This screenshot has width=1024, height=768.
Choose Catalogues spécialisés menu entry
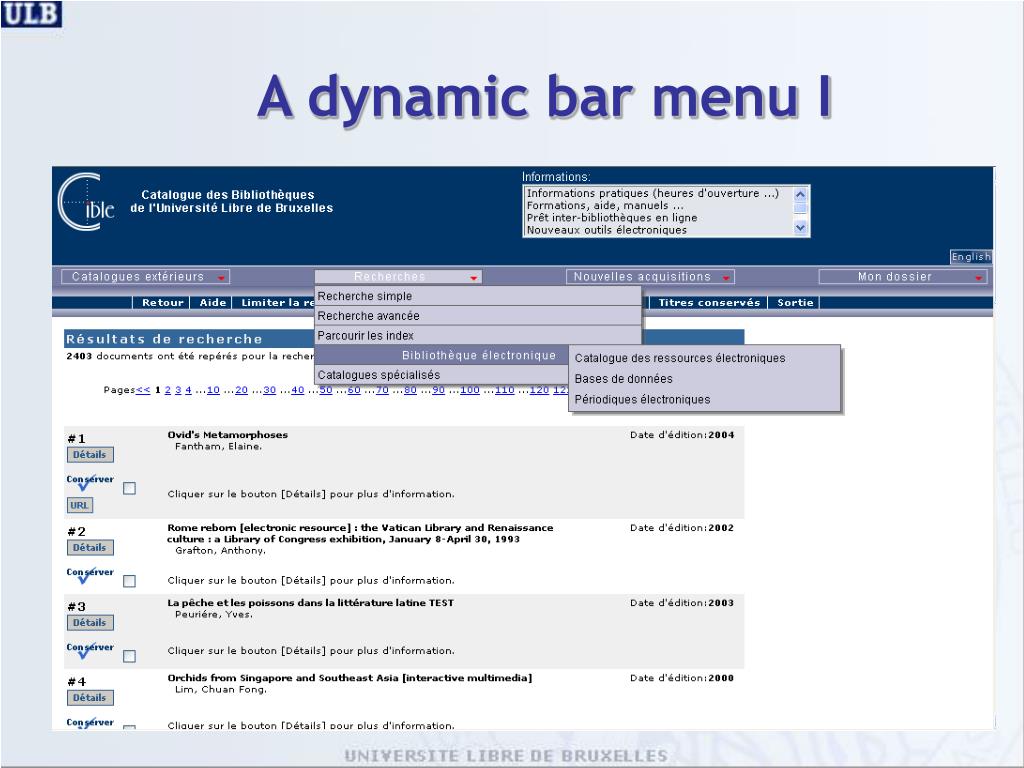pos(442,375)
